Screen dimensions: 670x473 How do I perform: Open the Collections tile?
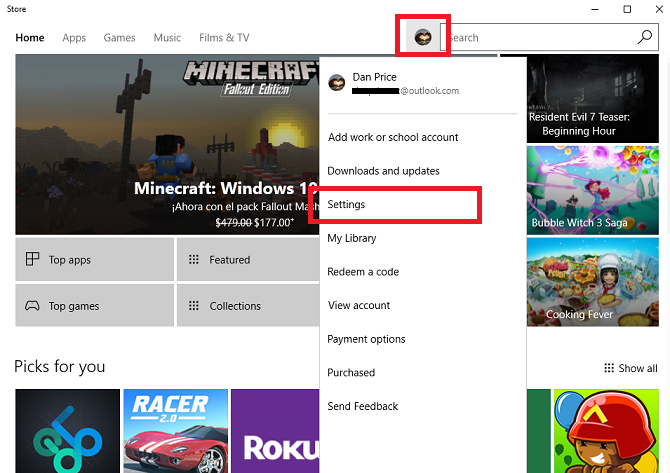(x=248, y=306)
